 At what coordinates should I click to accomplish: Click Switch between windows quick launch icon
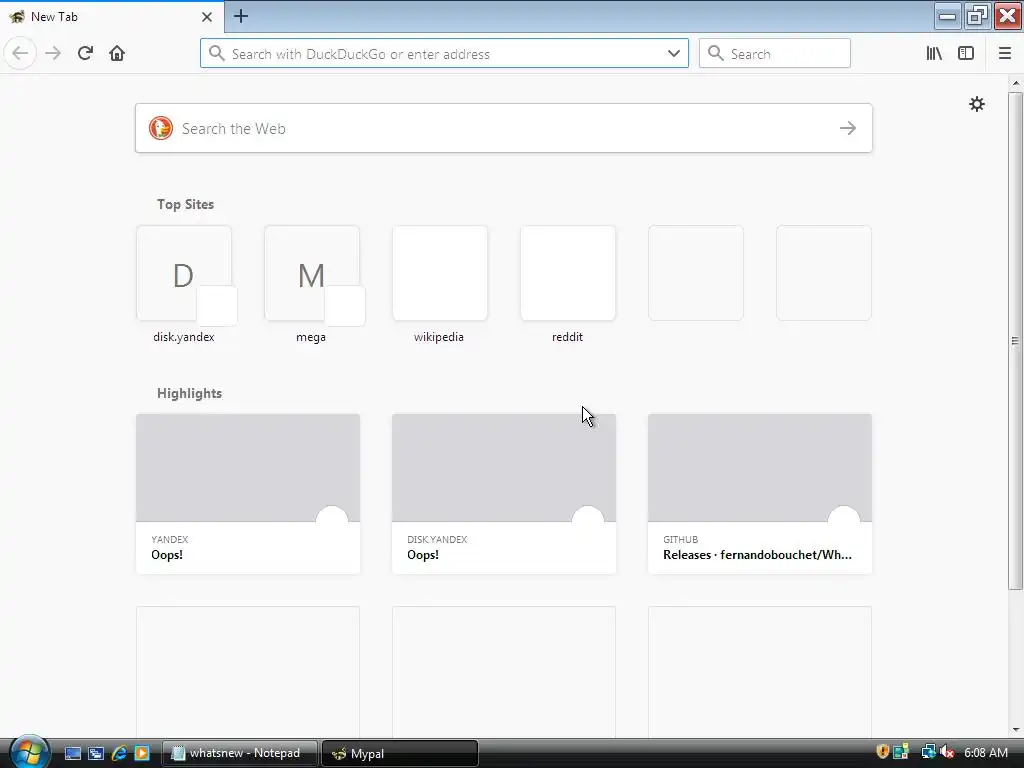pyautogui.click(x=96, y=753)
